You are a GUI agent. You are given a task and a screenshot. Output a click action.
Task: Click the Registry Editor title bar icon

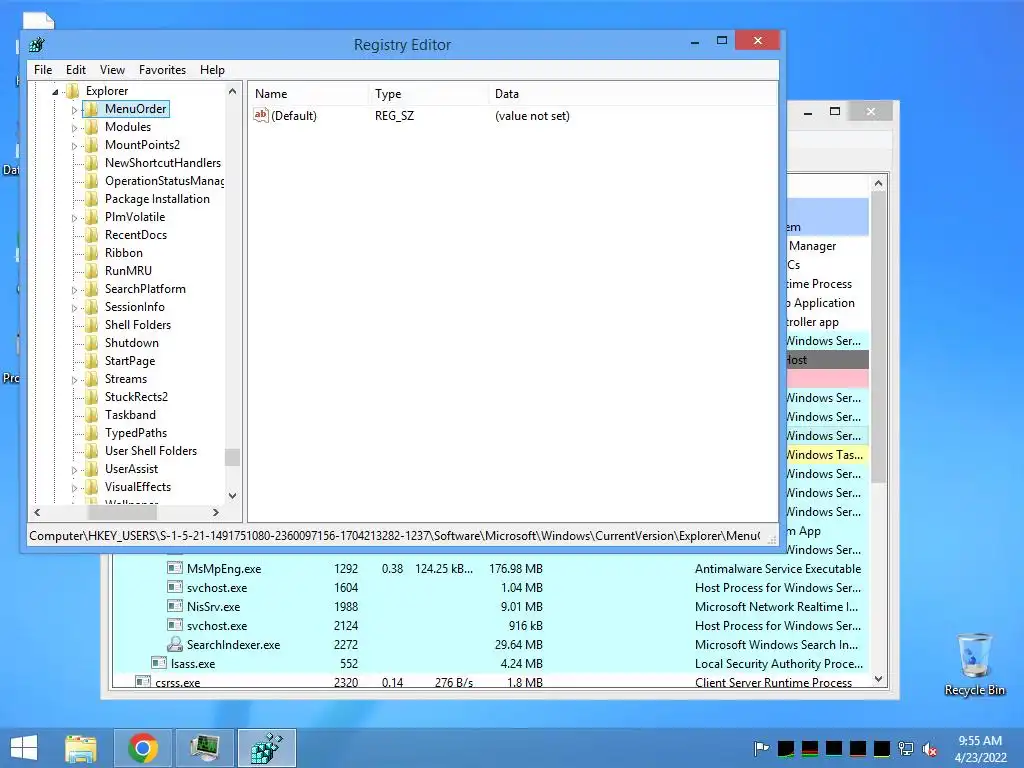coord(37,45)
